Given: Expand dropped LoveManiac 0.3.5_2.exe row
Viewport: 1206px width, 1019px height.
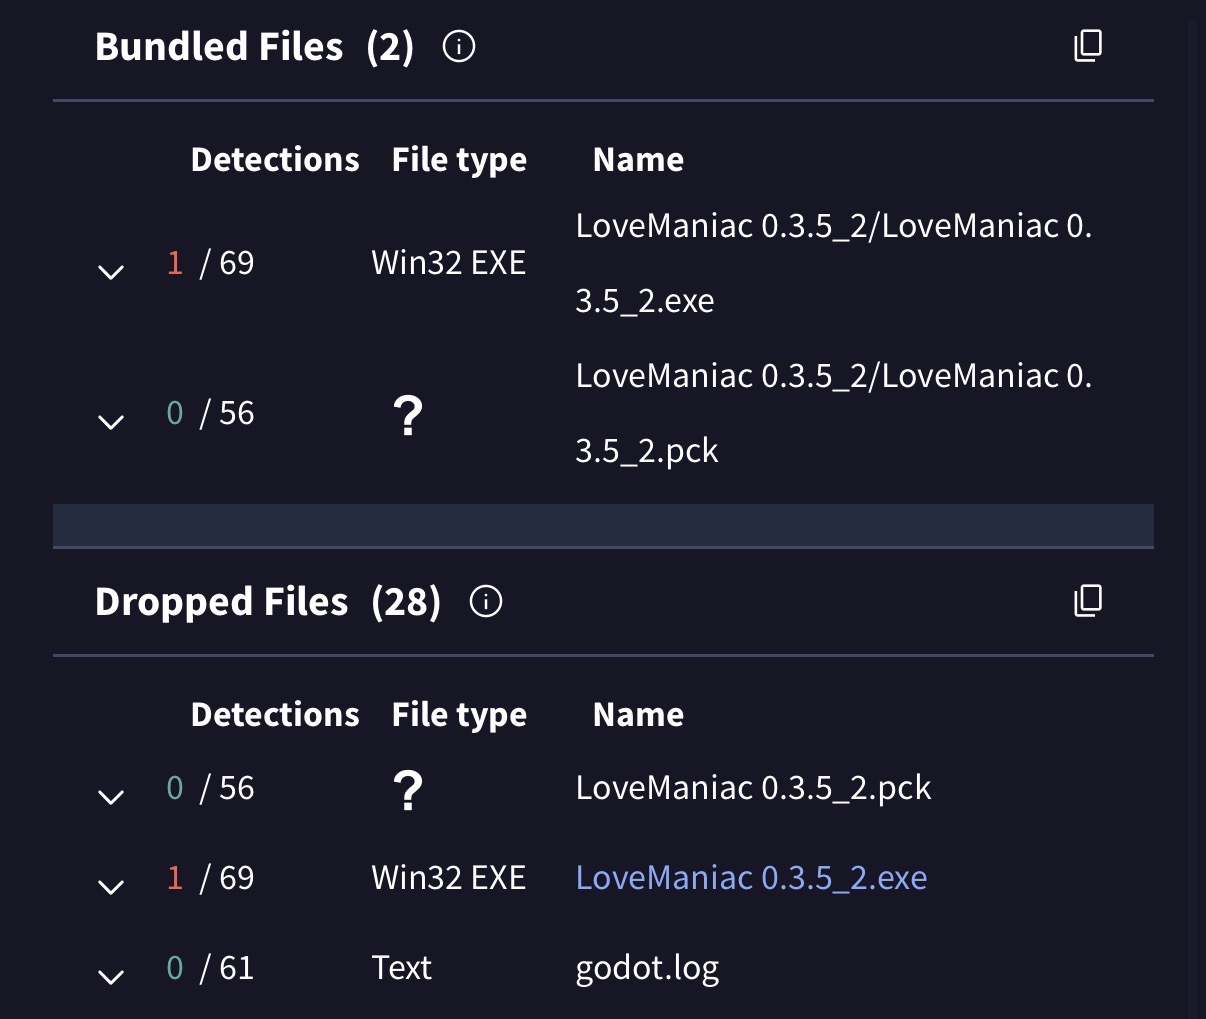Looking at the screenshot, I should (111, 886).
